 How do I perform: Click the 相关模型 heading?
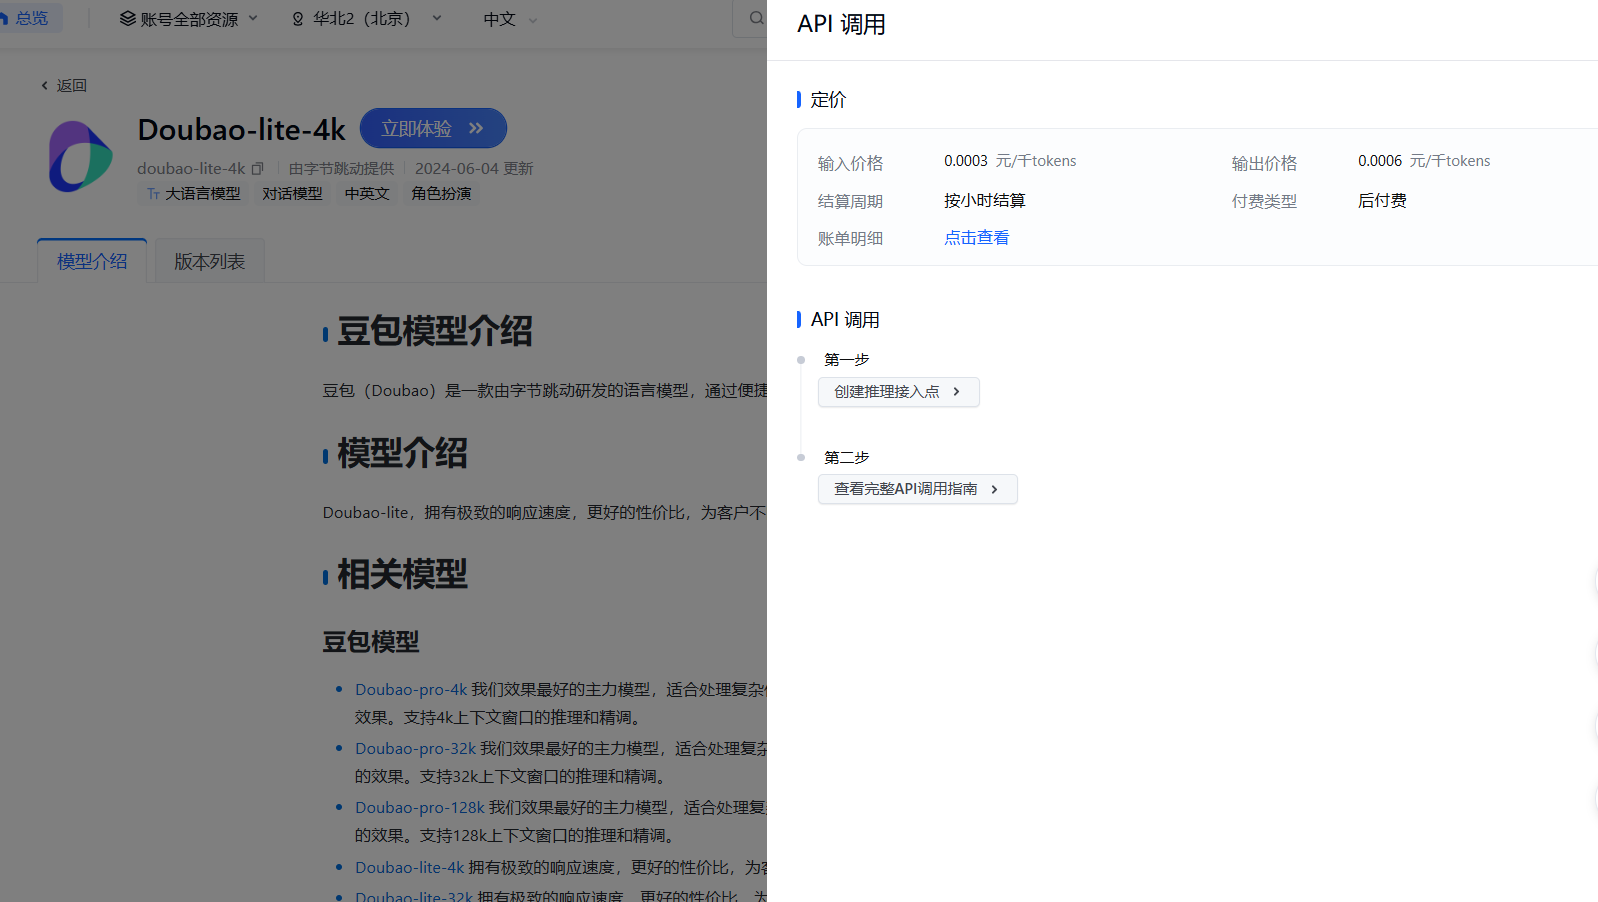(x=402, y=574)
